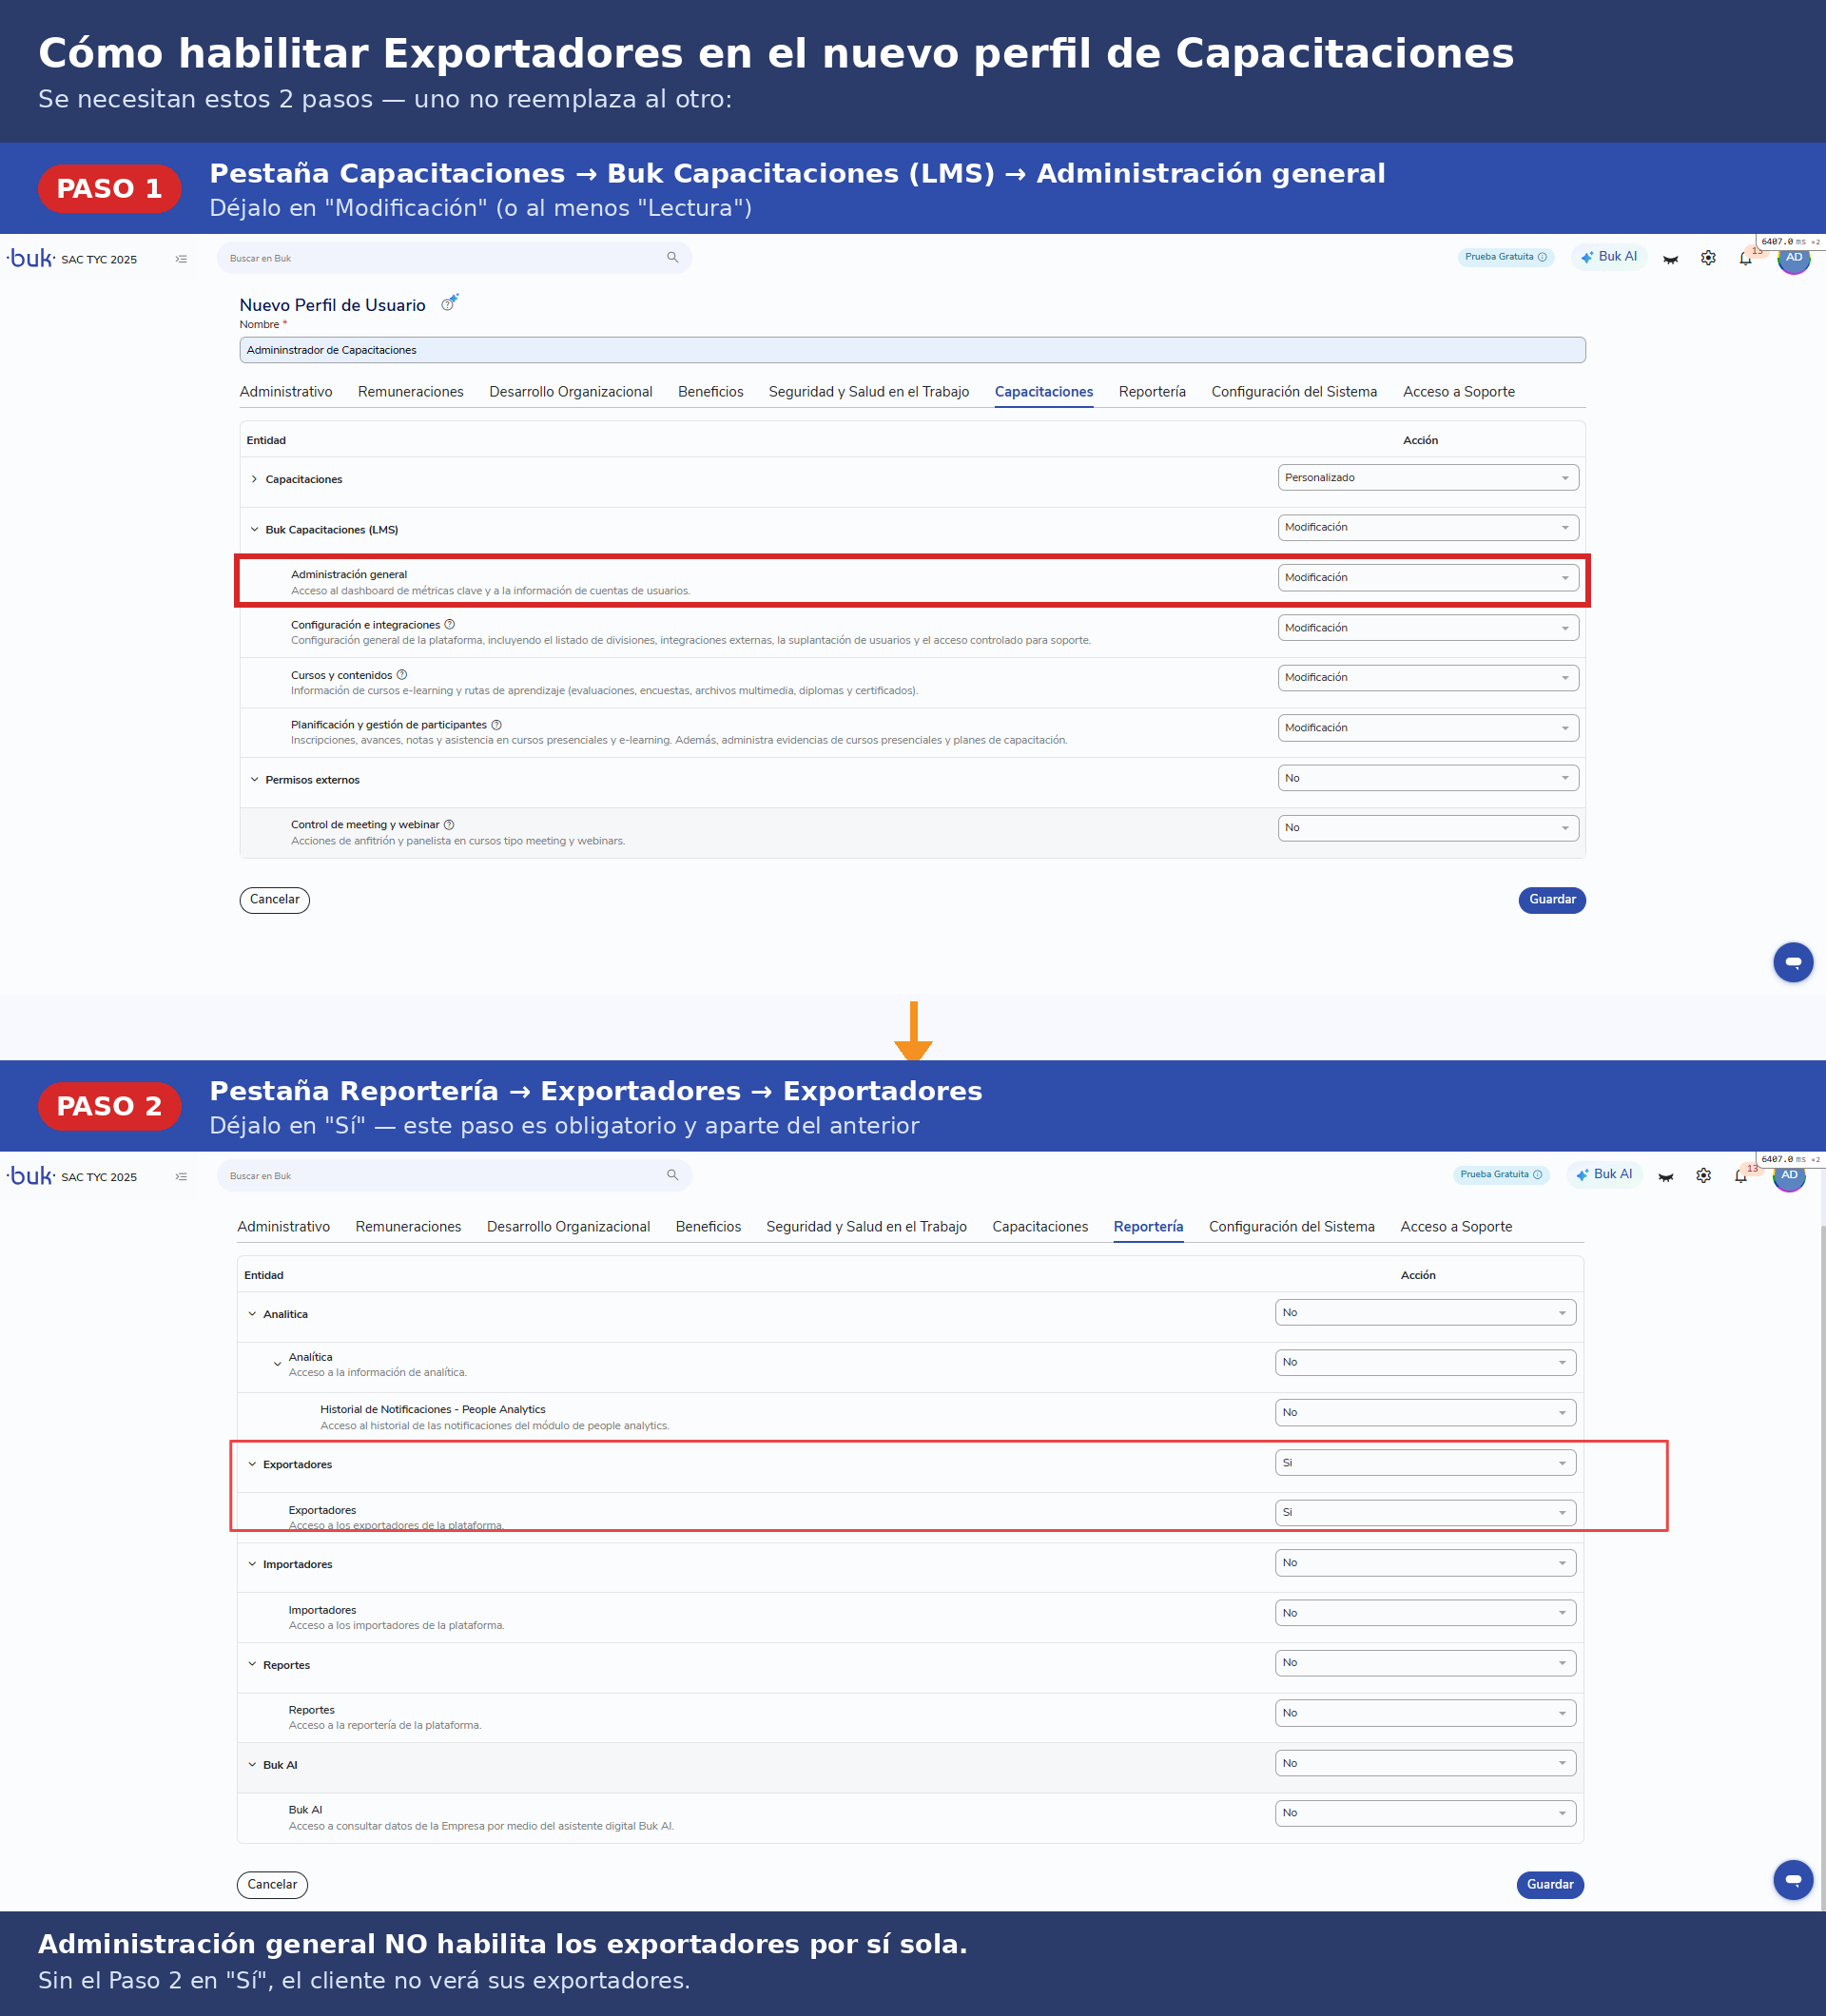Toggle the closed-eye privacy icon in Paso 2 screenshot
The height and width of the screenshot is (2016, 1826).
tap(1665, 1177)
